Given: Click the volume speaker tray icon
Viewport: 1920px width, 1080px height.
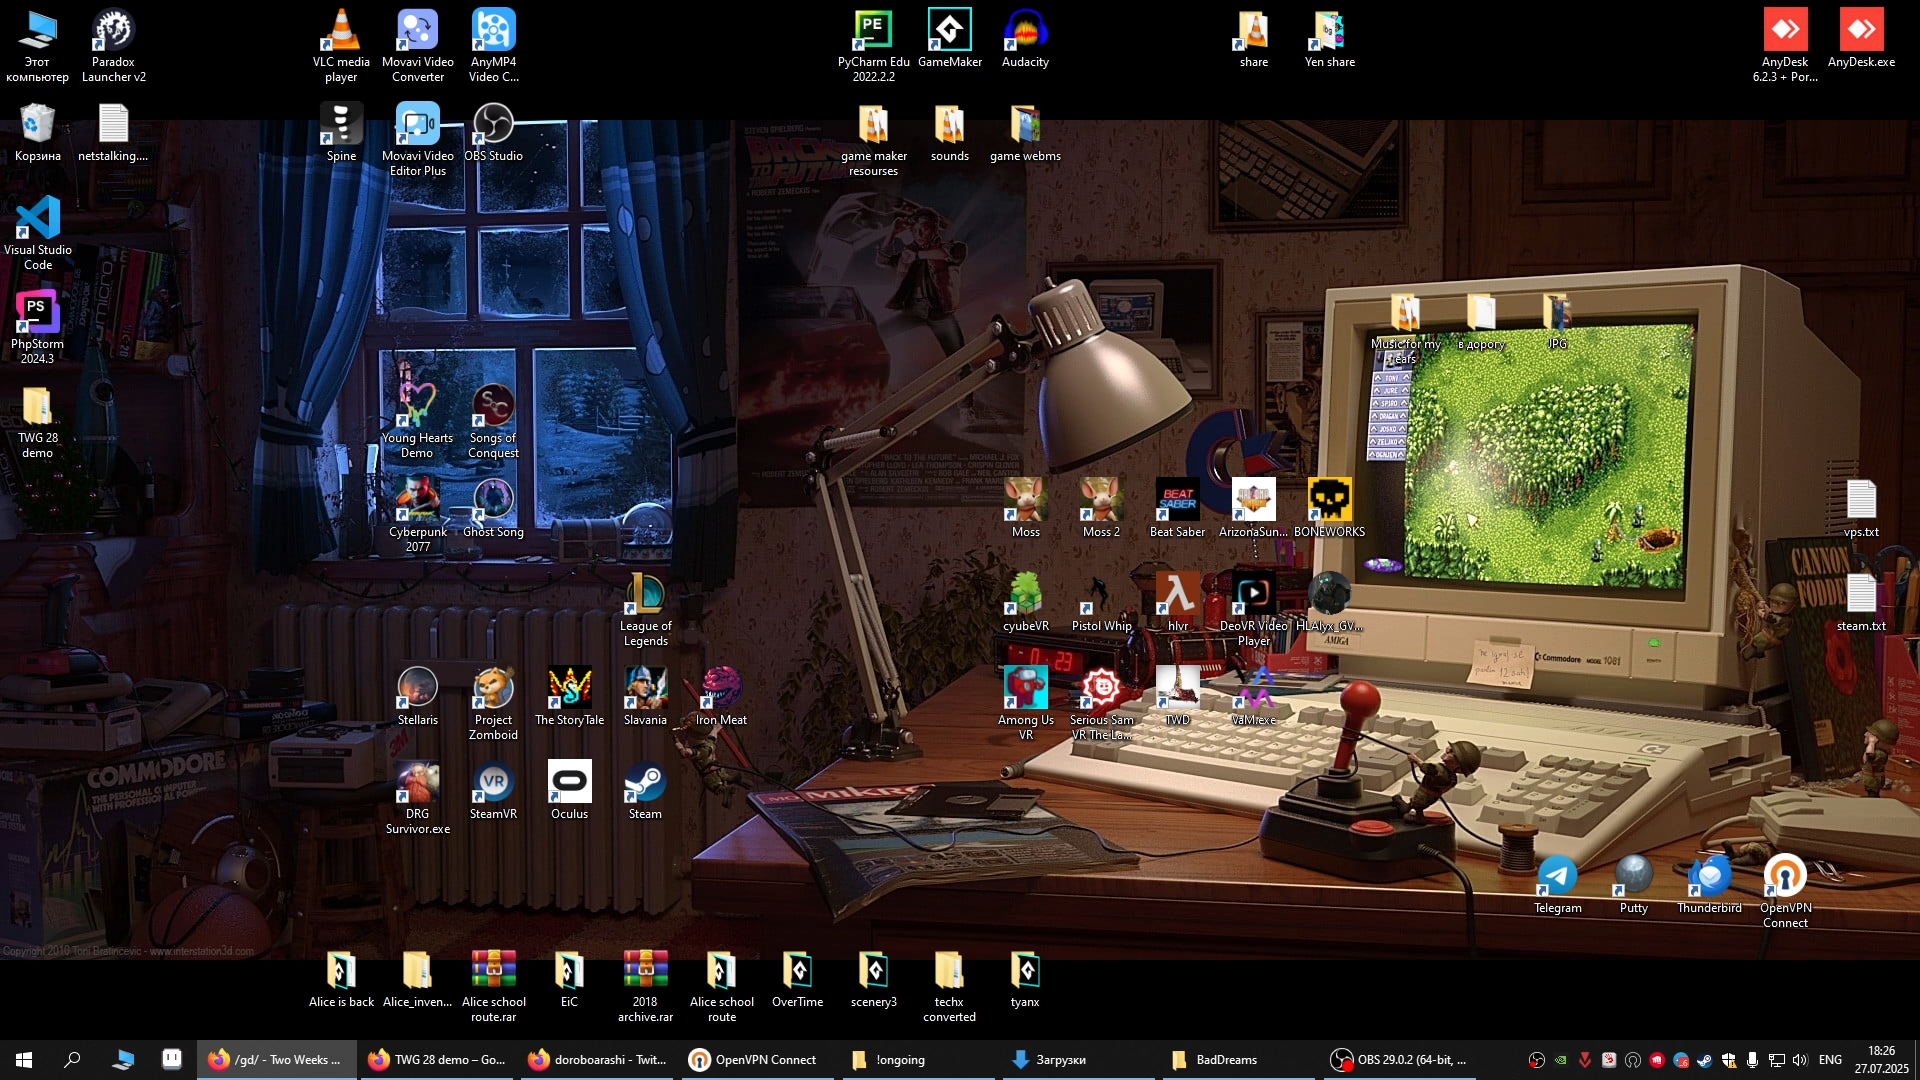Looking at the screenshot, I should coord(1800,1060).
